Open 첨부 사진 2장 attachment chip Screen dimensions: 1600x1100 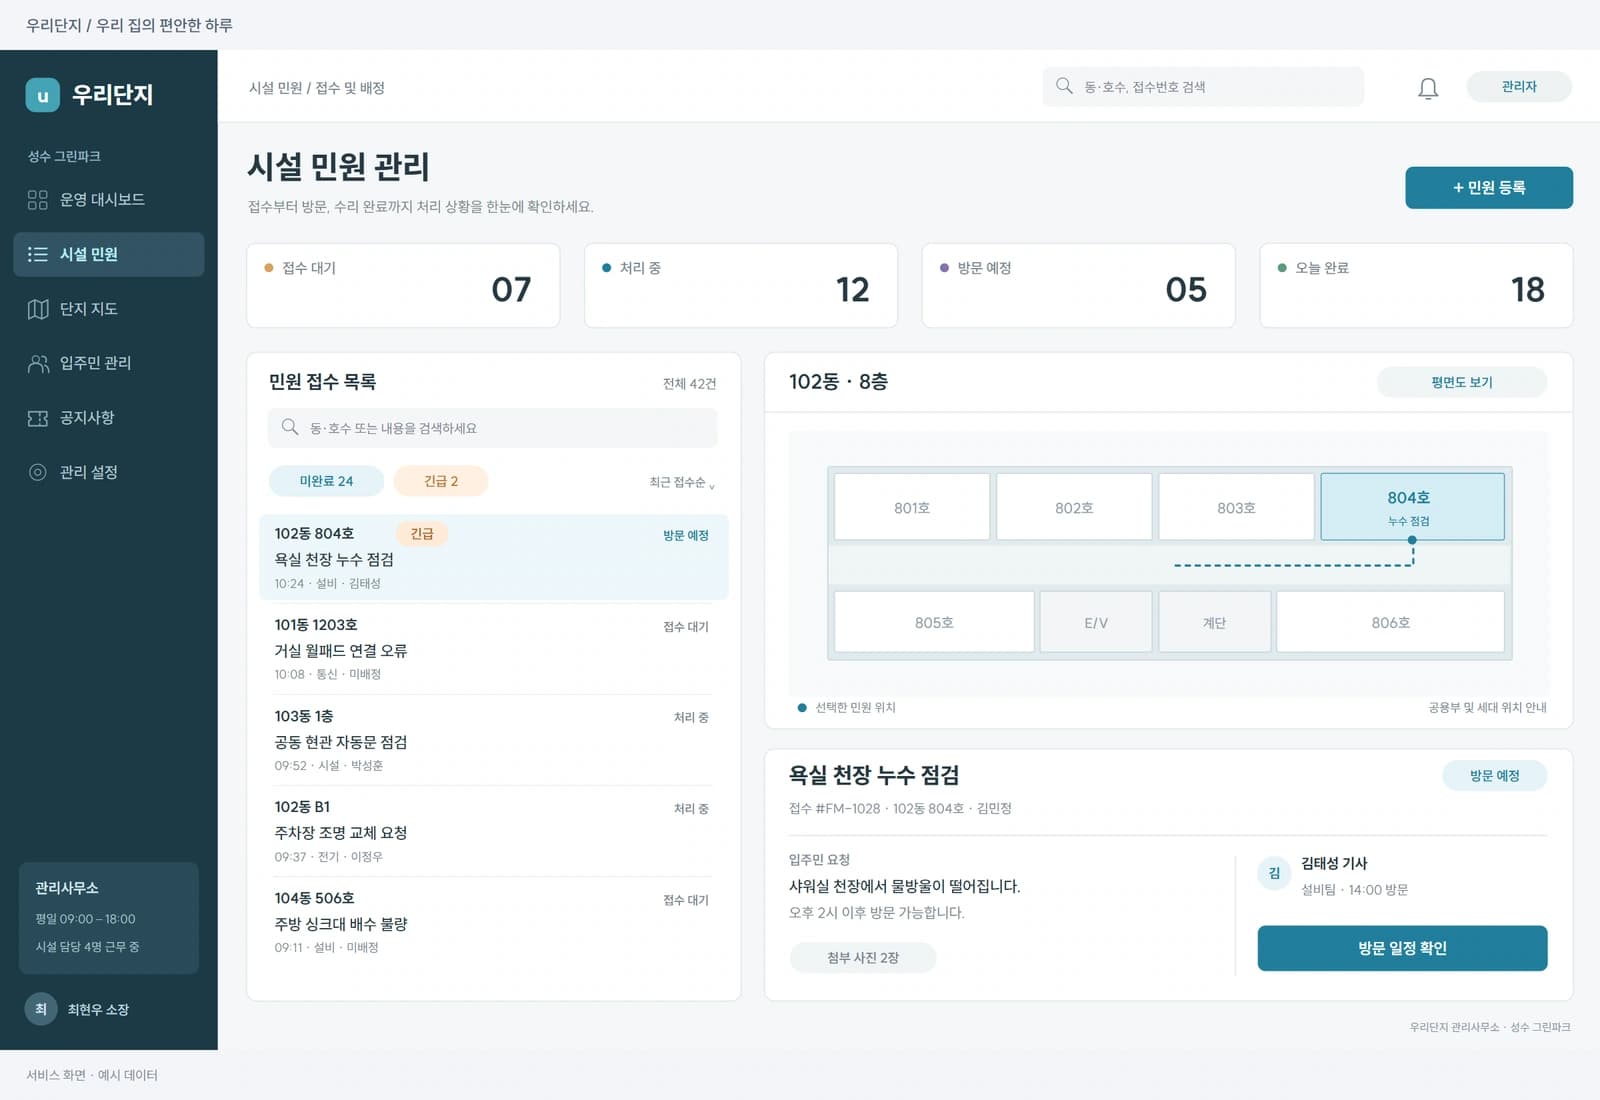click(863, 958)
